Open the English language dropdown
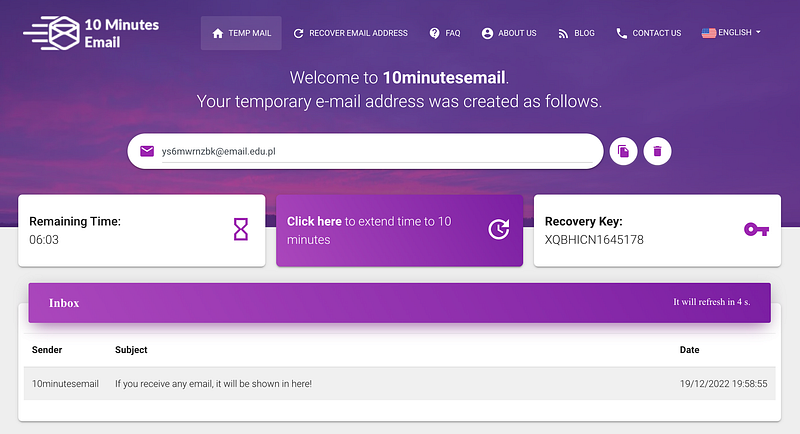Image resolution: width=800 pixels, height=434 pixels. (x=731, y=33)
